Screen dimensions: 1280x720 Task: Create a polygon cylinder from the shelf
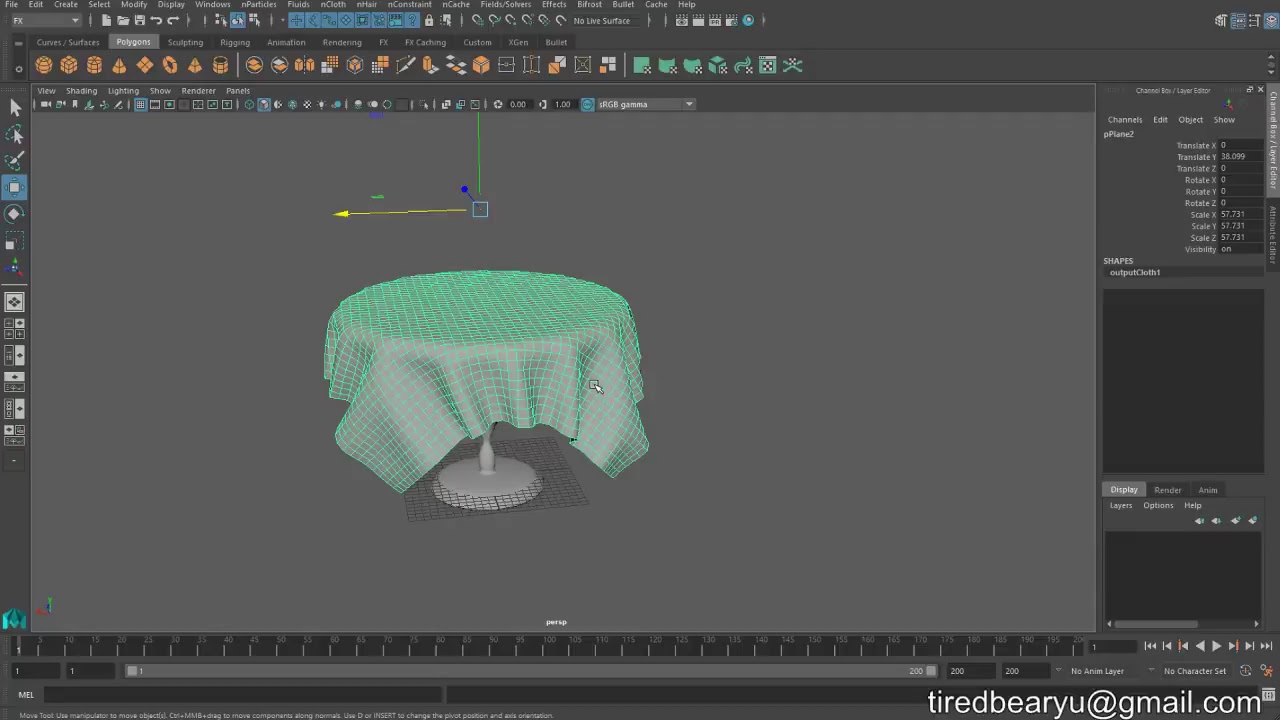pyautogui.click(x=94, y=65)
